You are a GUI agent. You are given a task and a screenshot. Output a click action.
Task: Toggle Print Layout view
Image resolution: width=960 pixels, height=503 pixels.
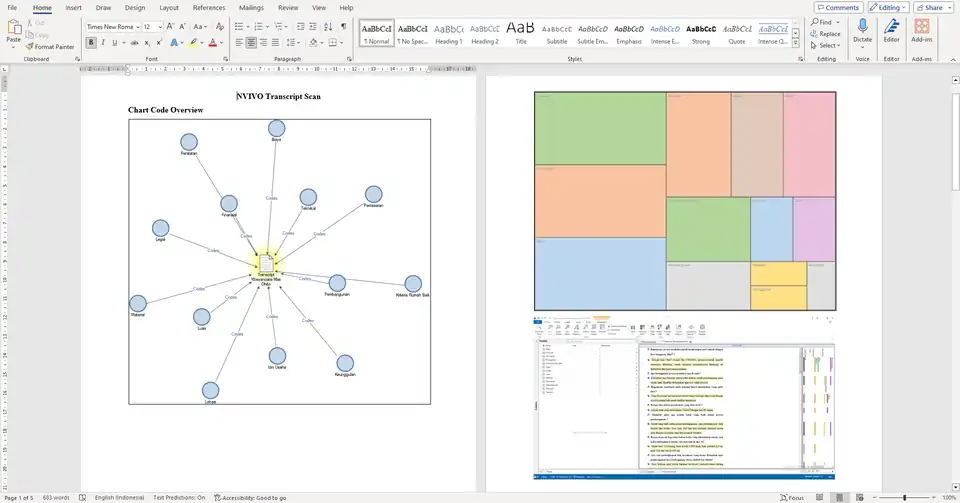pyautogui.click(x=839, y=497)
